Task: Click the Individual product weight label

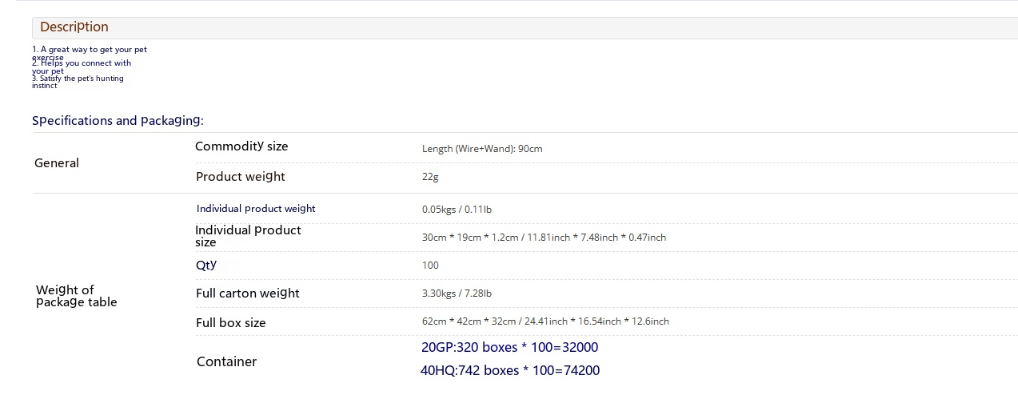Action: click(256, 208)
